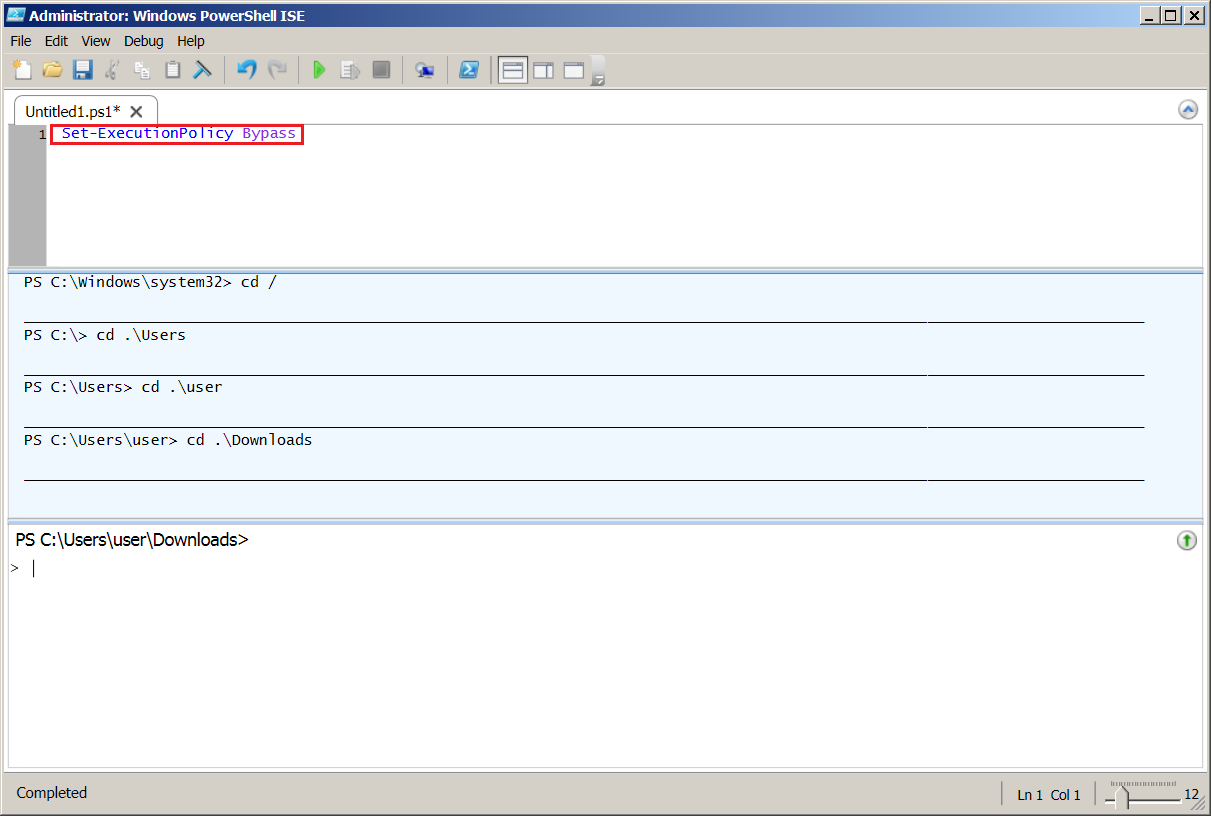
Task: Open the Edit menu
Action: click(56, 41)
